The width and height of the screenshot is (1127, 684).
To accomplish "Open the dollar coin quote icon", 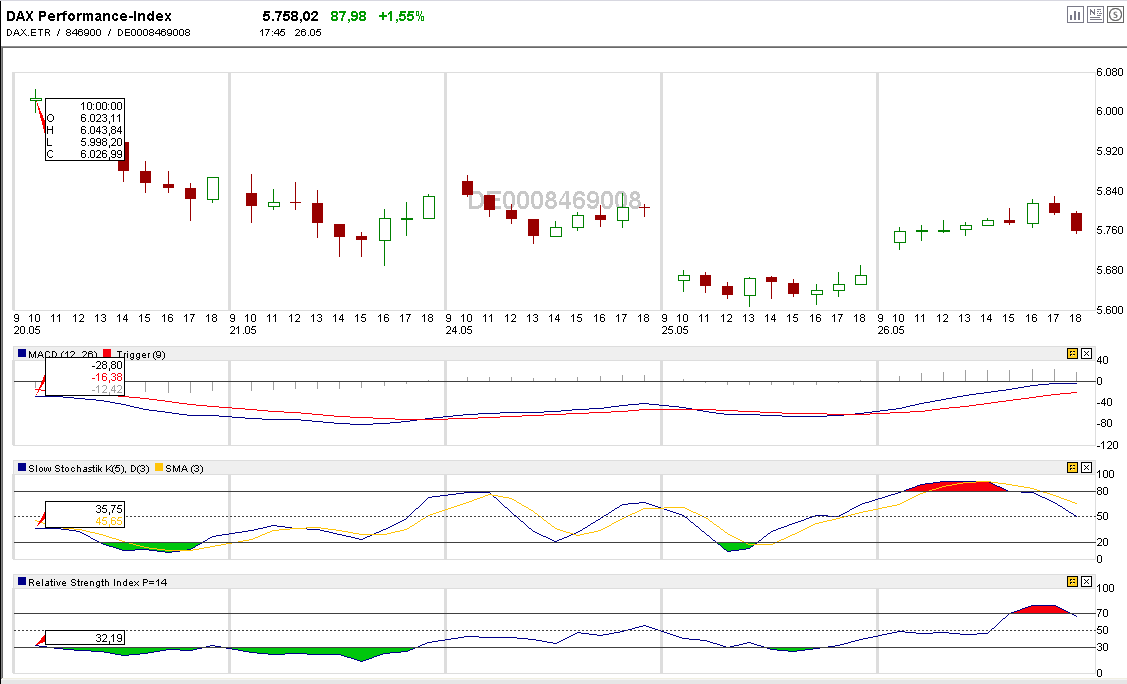I will coord(1116,14).
